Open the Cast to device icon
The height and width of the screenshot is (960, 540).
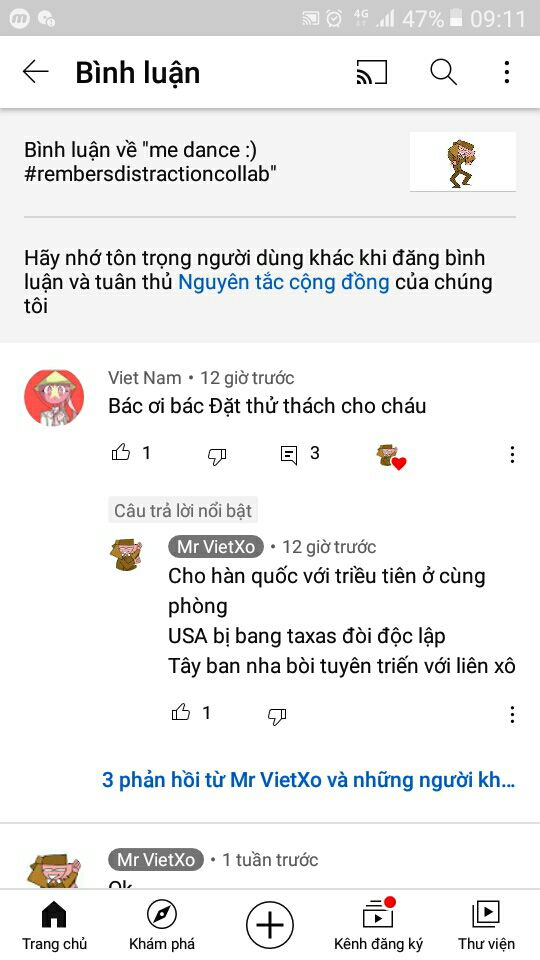[x=372, y=72]
